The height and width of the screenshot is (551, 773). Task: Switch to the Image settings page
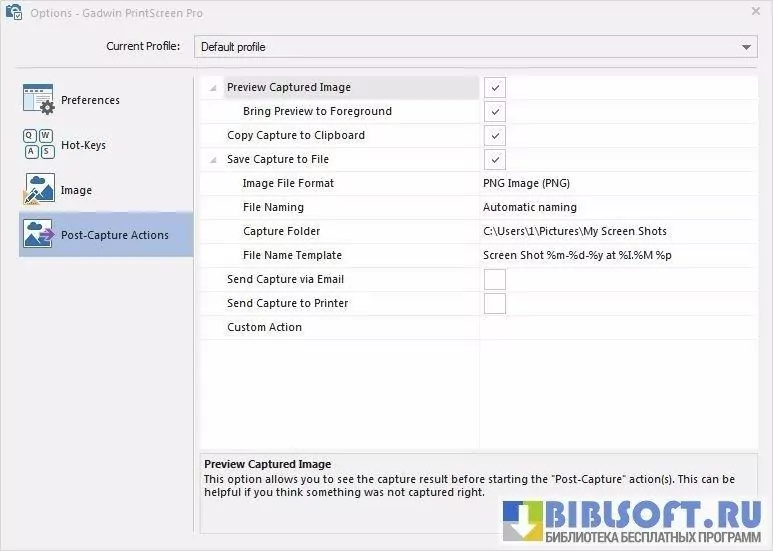(x=76, y=190)
